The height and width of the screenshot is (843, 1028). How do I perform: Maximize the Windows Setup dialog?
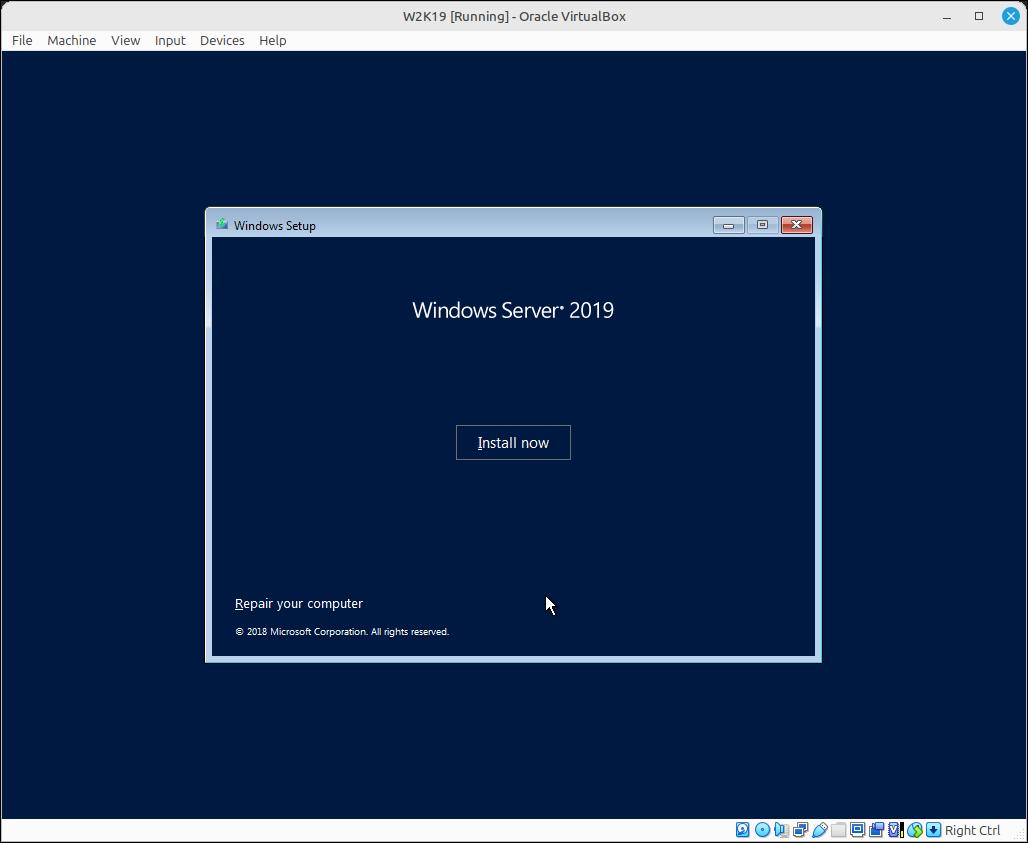point(762,225)
